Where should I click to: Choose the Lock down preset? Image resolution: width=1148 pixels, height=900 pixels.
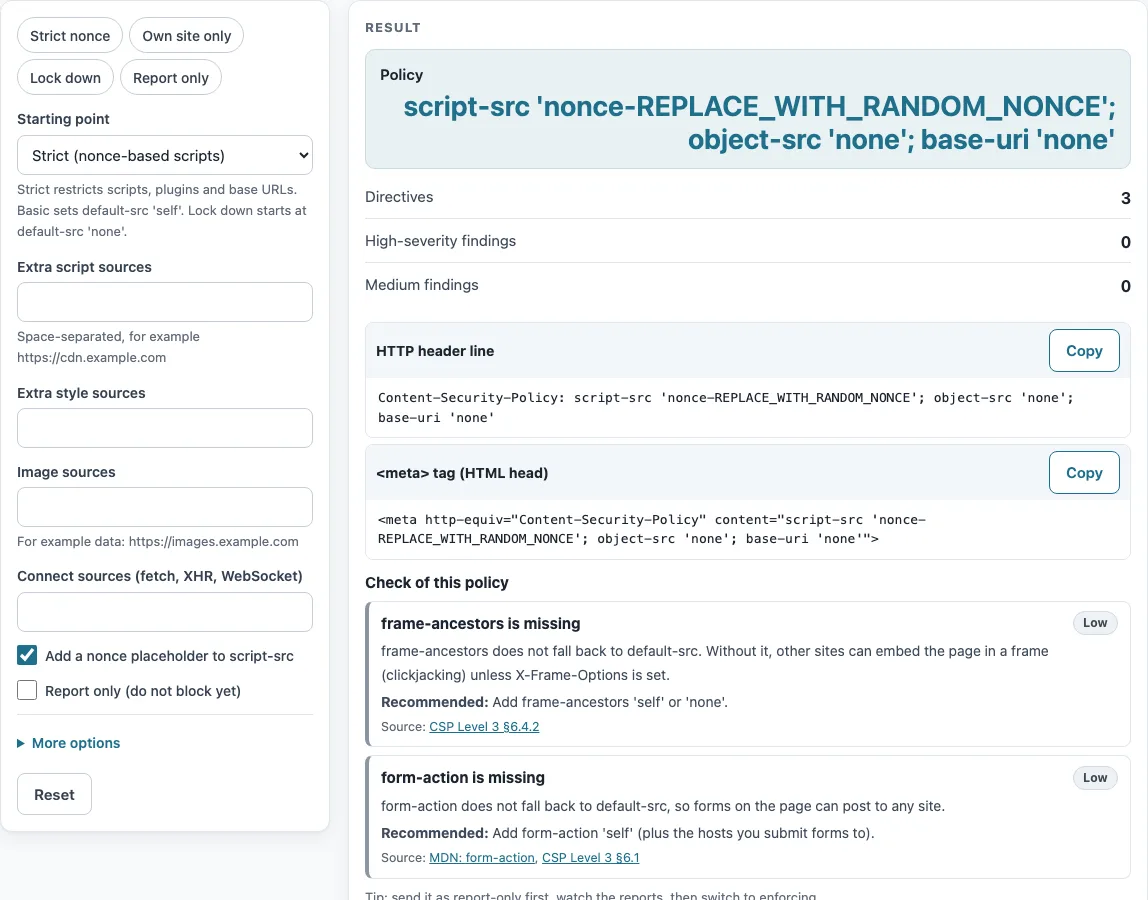tap(65, 78)
